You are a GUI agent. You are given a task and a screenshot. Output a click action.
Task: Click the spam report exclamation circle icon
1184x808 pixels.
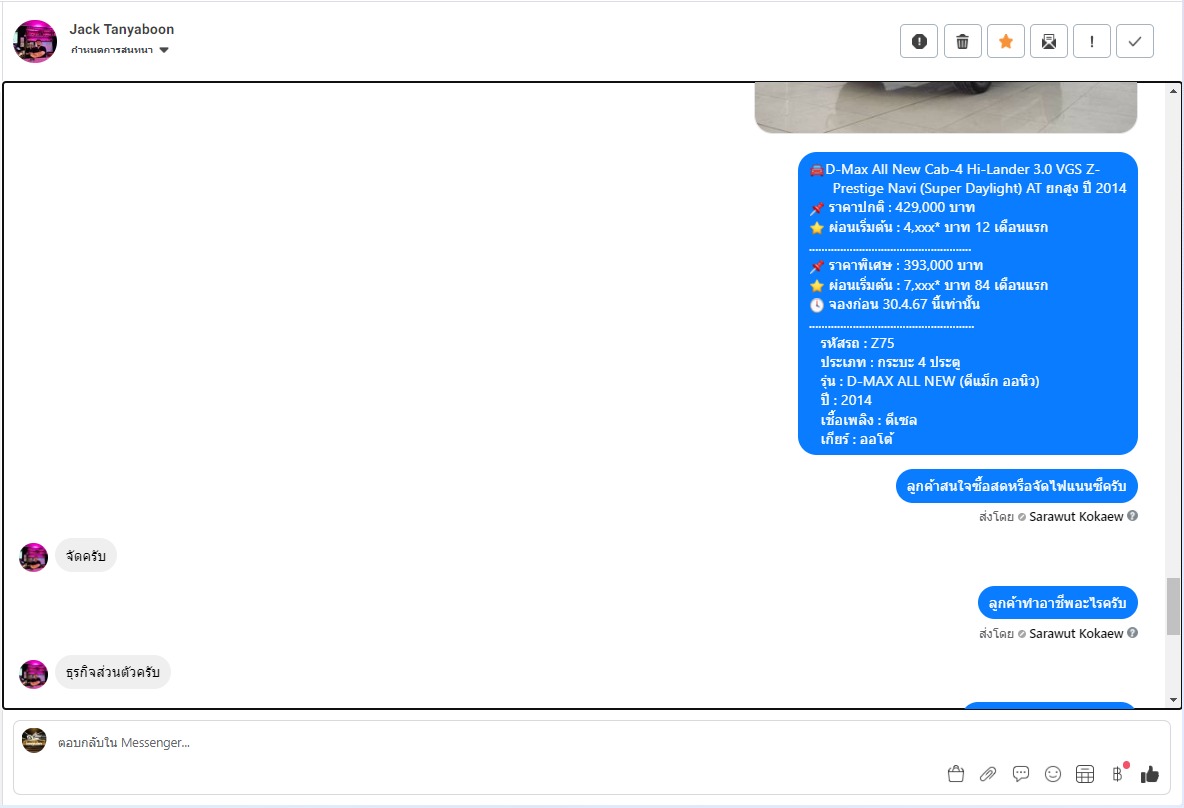pyautogui.click(x=919, y=42)
